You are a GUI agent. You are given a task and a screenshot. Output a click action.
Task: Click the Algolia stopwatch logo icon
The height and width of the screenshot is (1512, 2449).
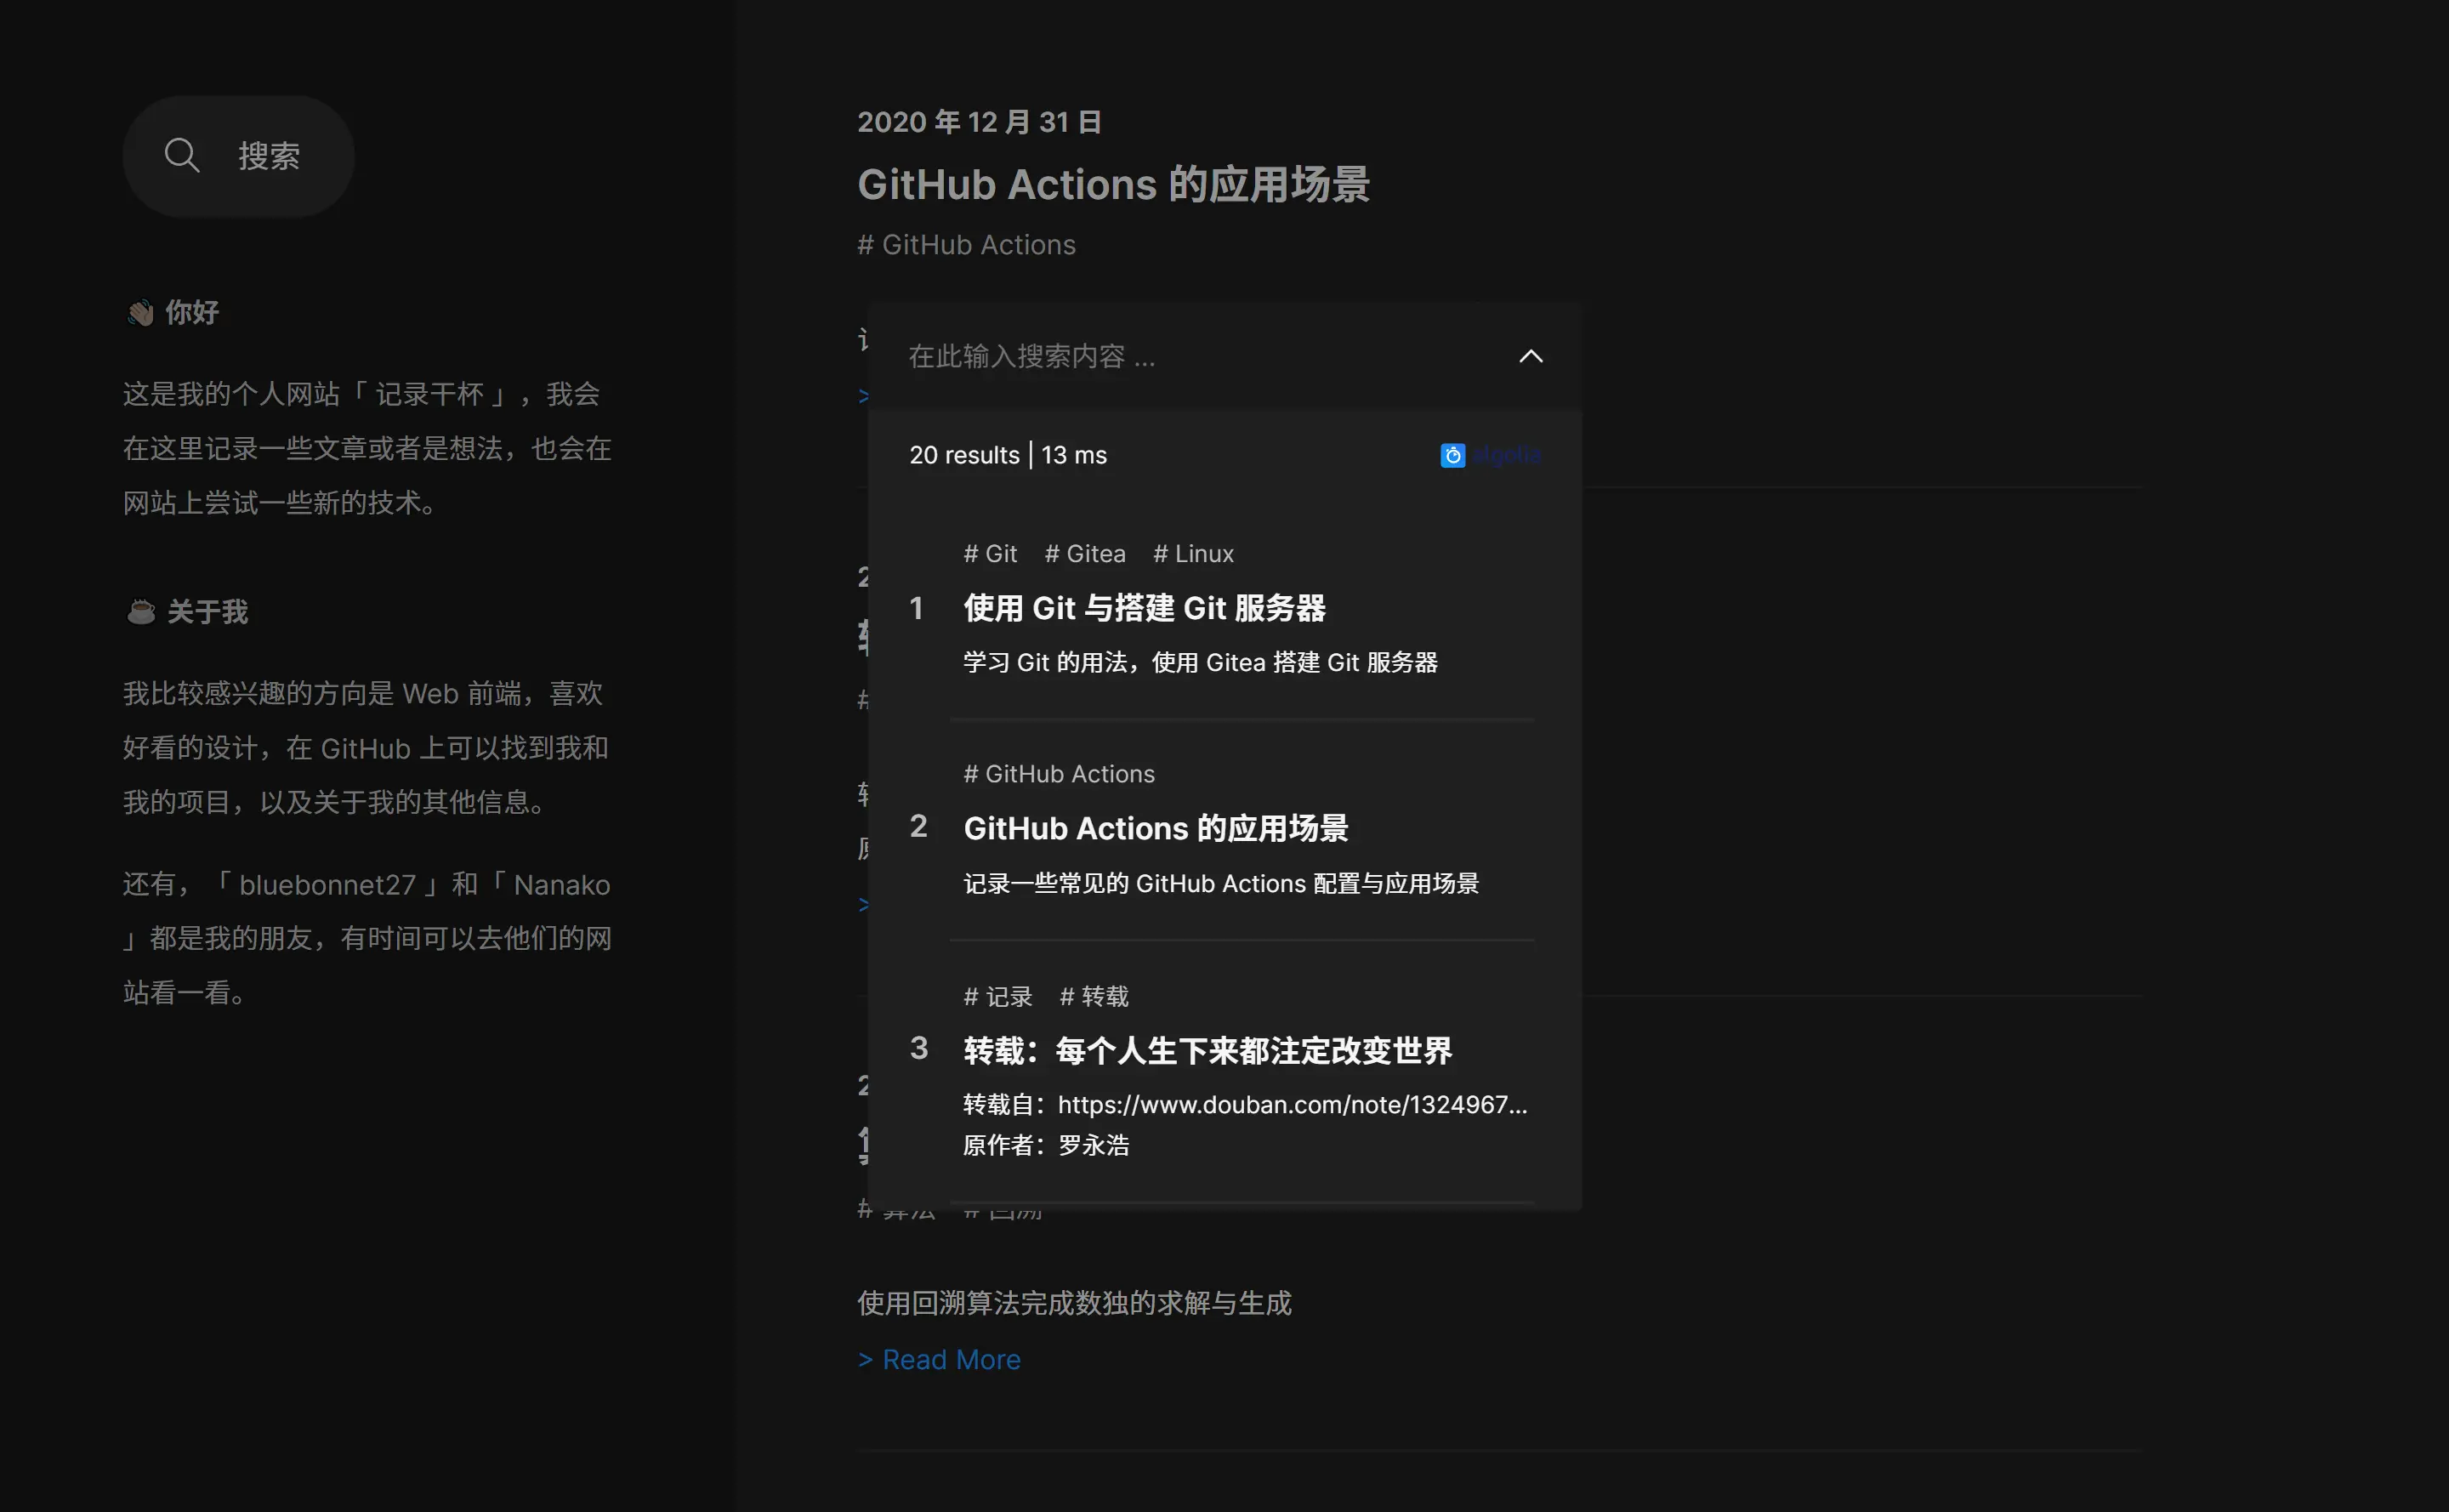click(1452, 455)
